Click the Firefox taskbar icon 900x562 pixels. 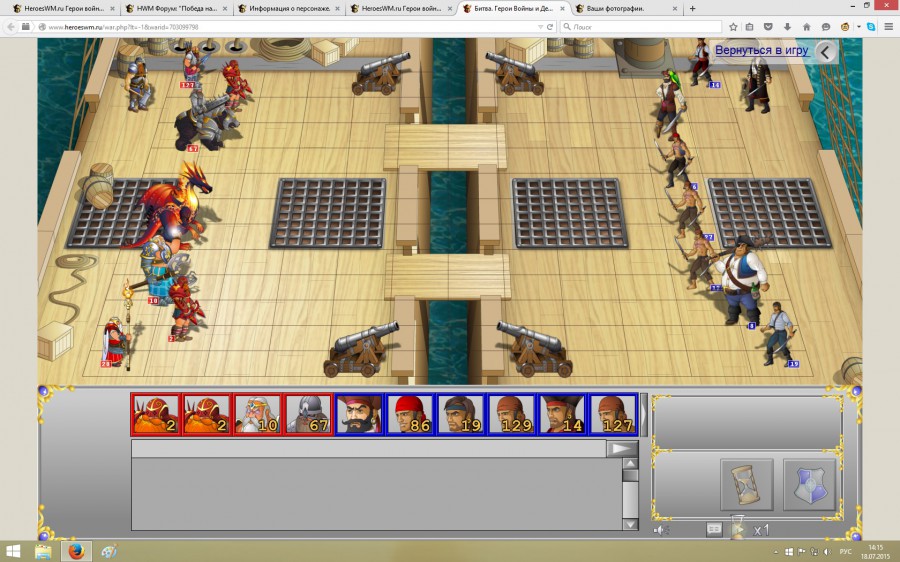pyautogui.click(x=76, y=552)
